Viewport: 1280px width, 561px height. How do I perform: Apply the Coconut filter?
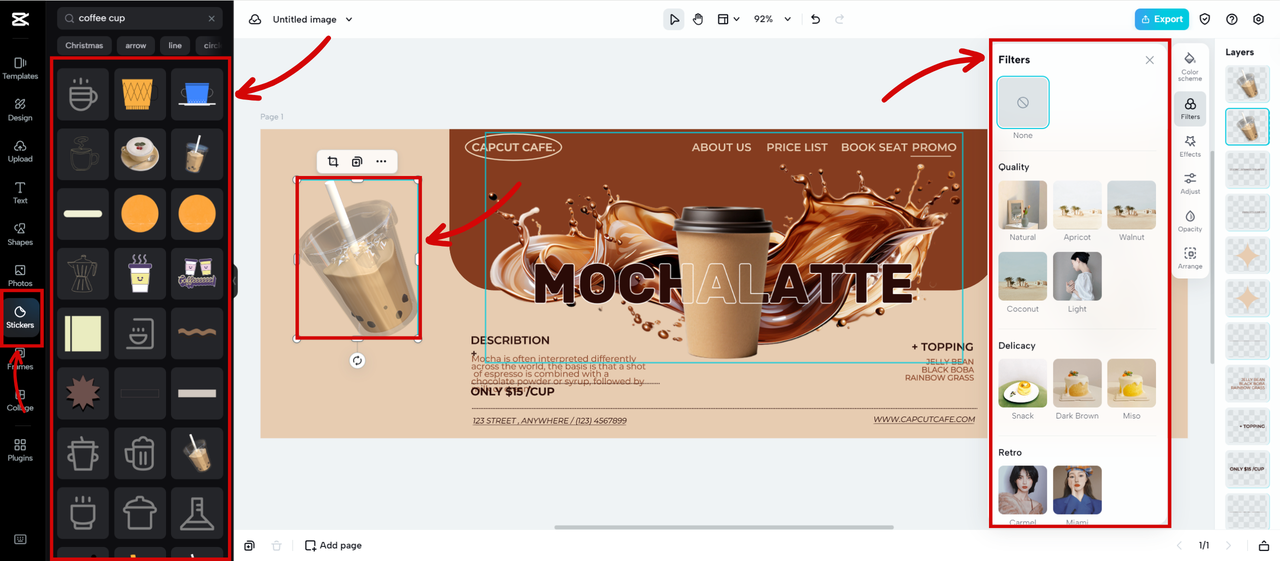pyautogui.click(x=1022, y=276)
